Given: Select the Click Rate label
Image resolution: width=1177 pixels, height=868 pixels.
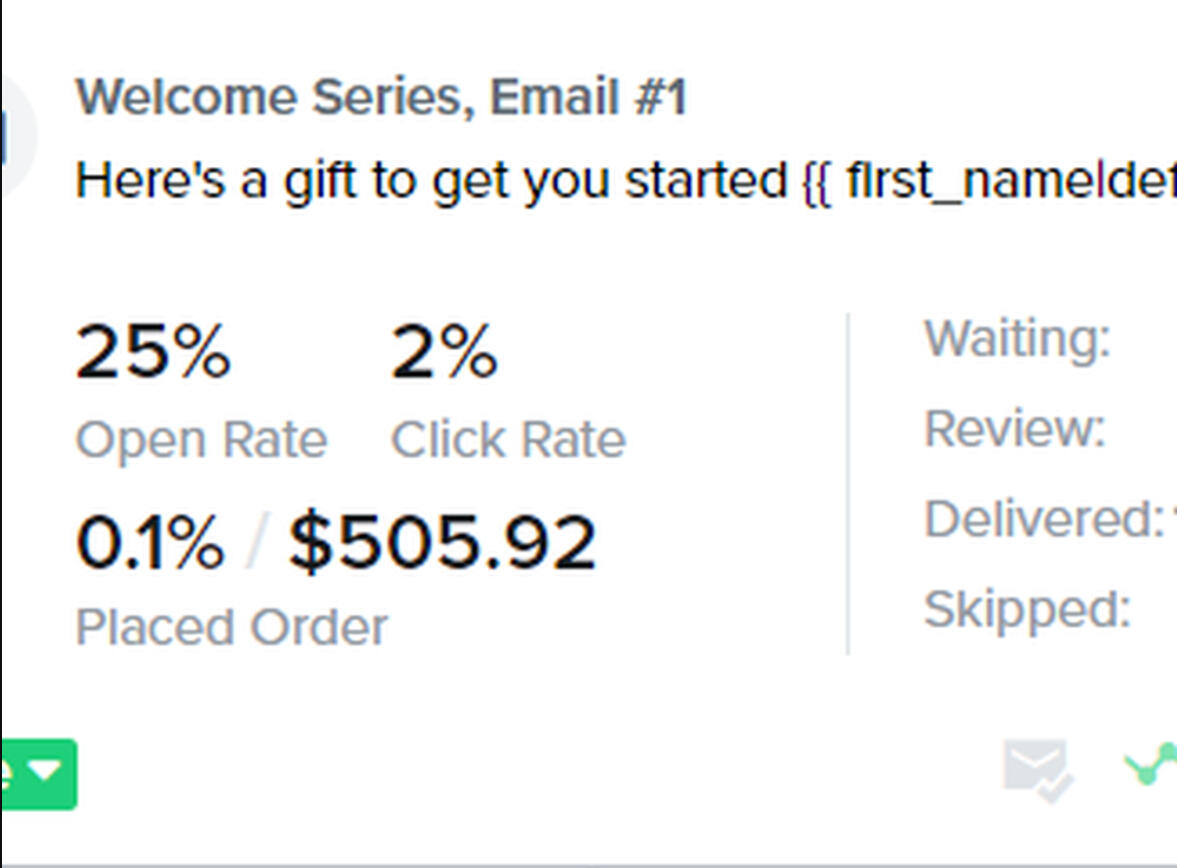Looking at the screenshot, I should 508,440.
